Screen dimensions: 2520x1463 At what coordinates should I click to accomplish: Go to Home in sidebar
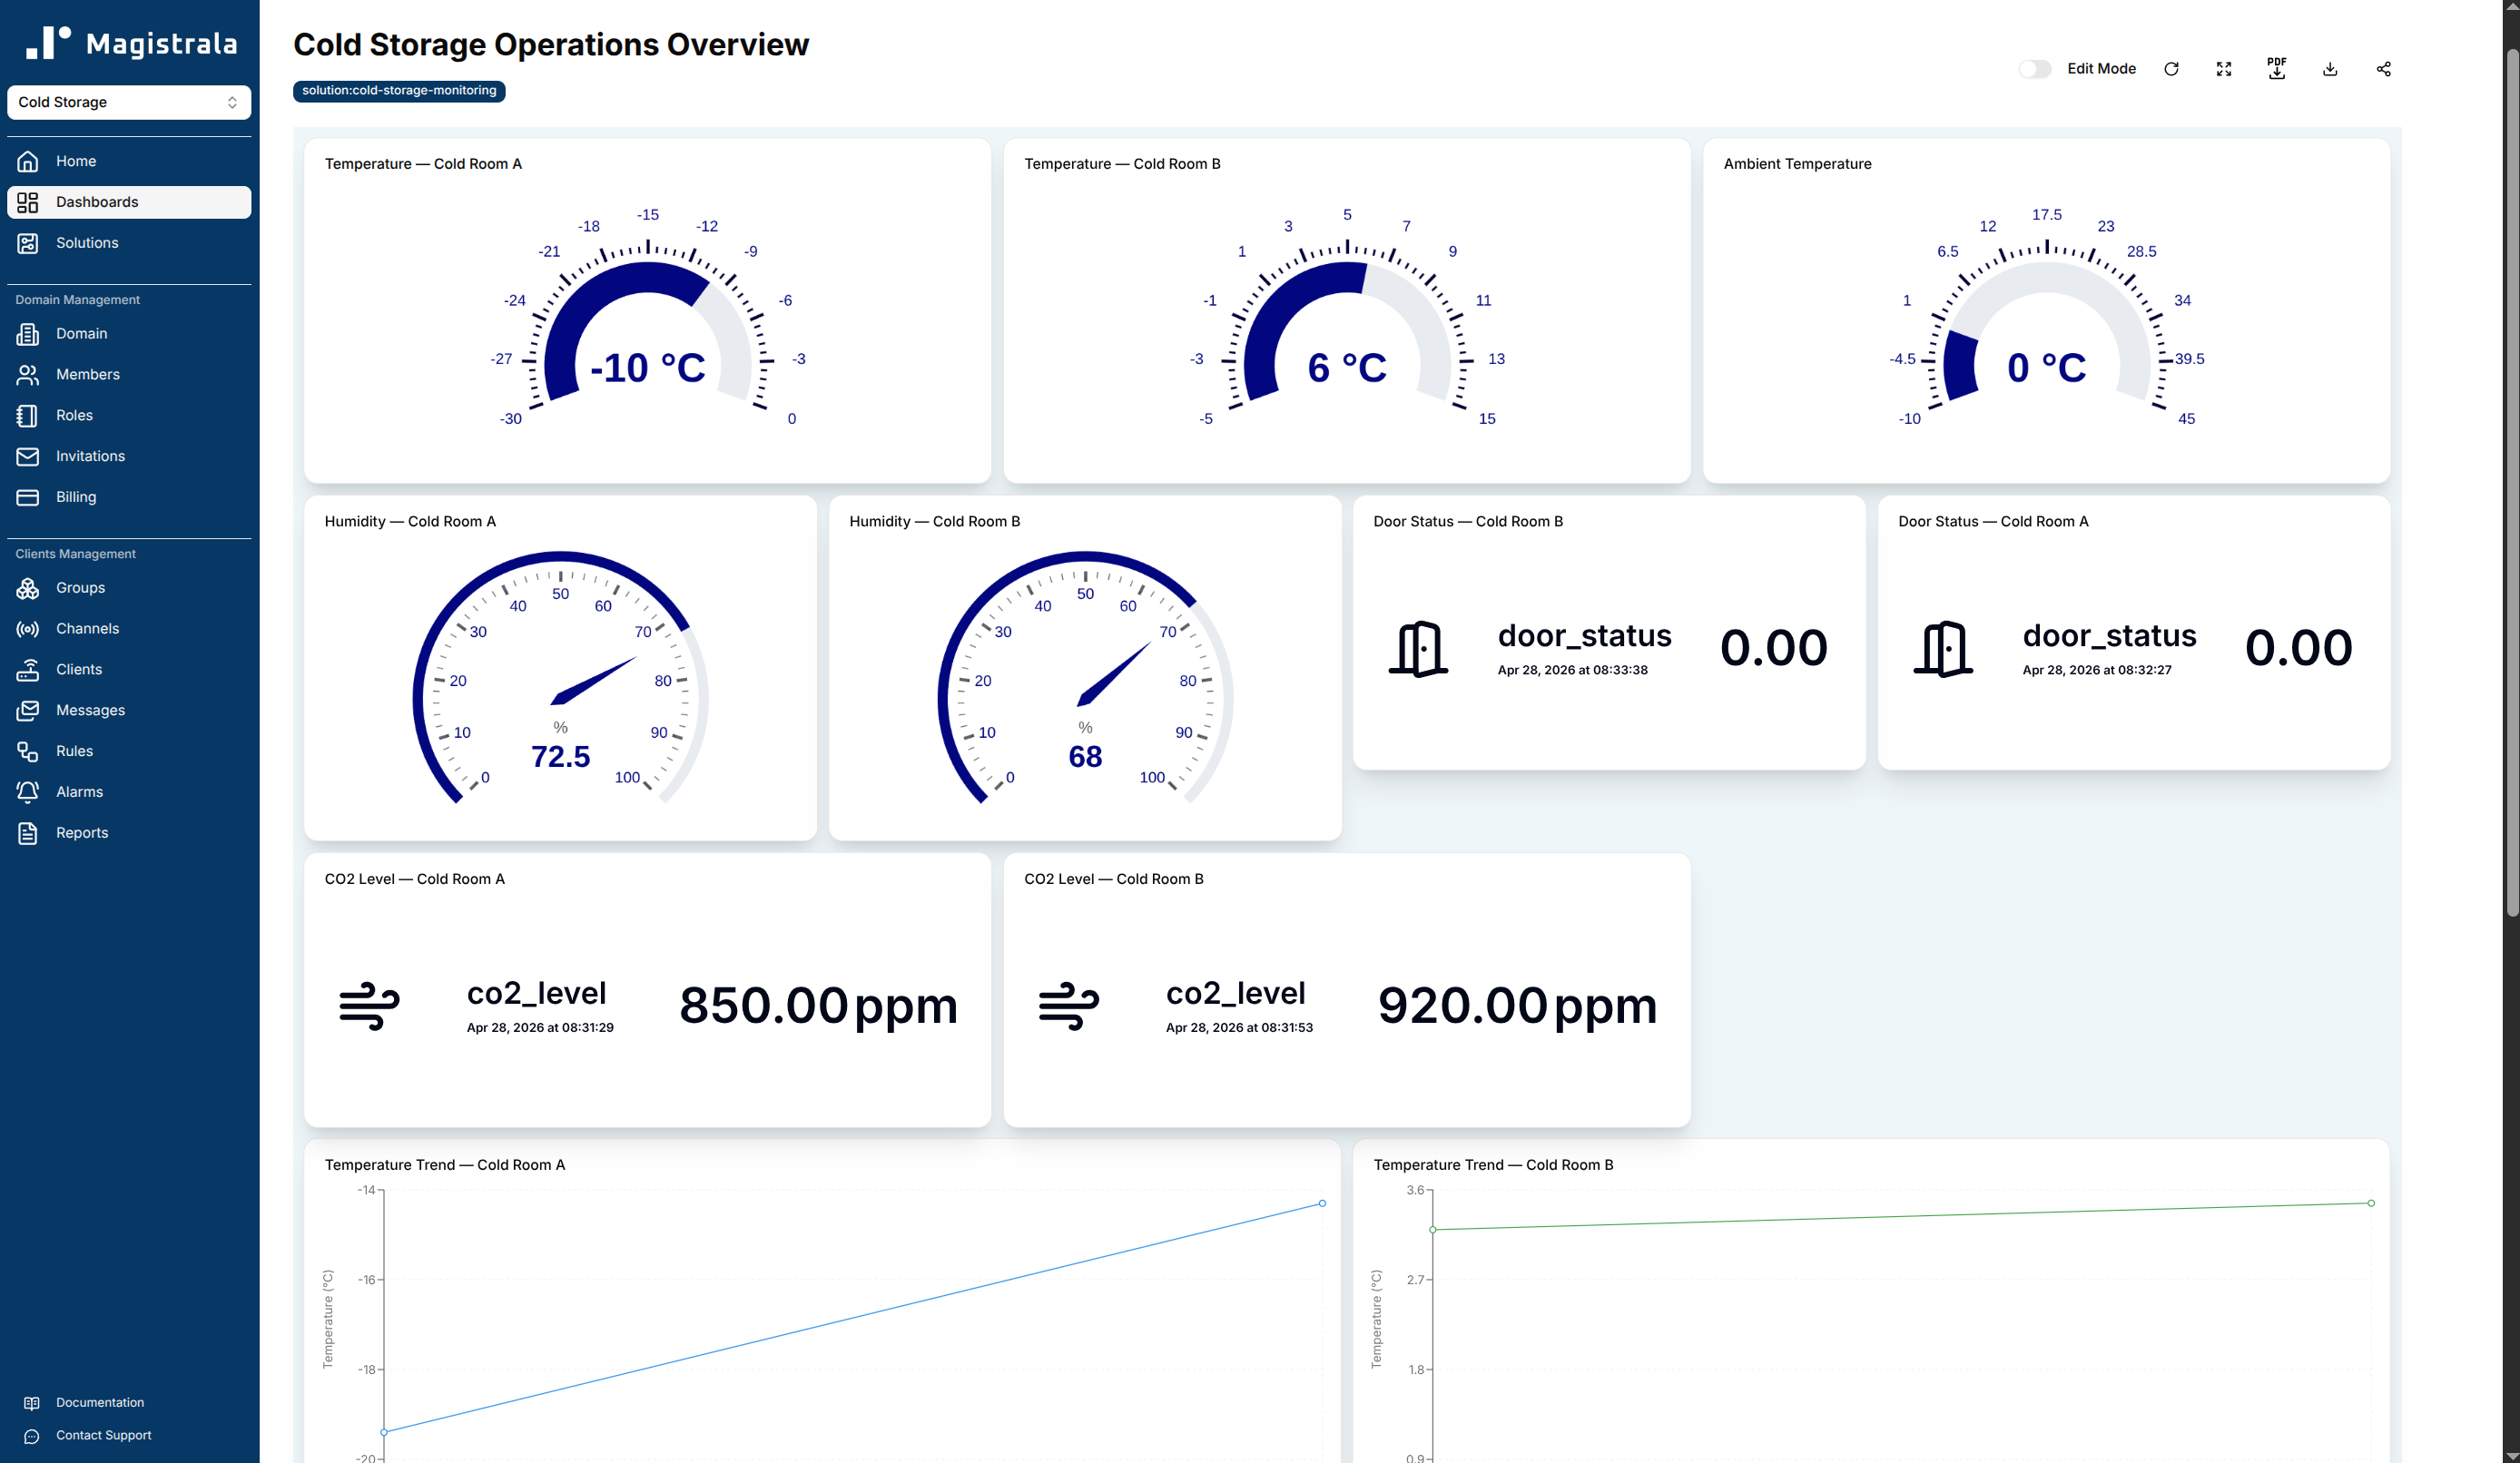[129, 161]
